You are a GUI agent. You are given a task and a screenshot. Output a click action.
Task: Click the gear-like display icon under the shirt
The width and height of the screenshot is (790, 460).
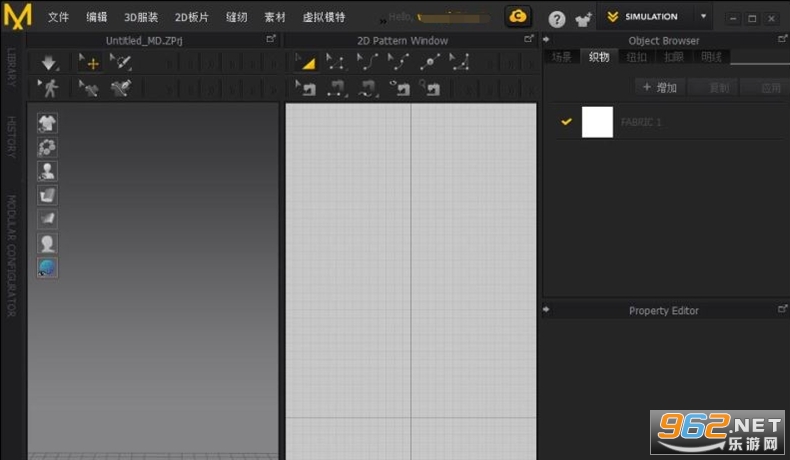coord(47,147)
